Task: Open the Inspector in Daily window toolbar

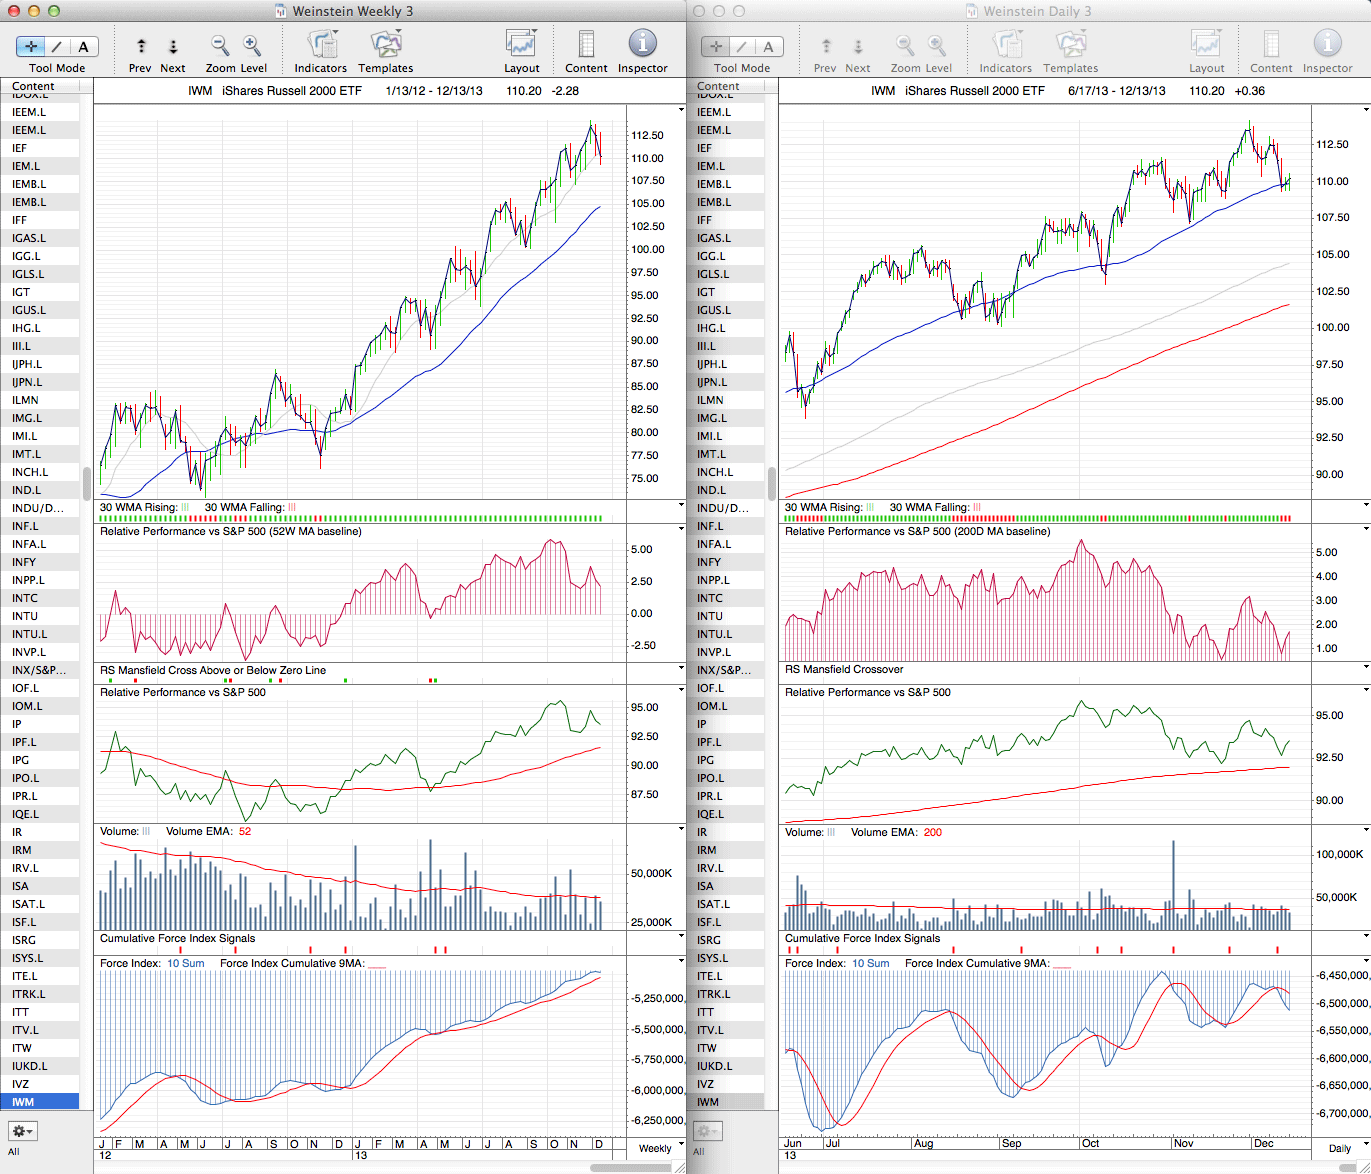Action: pos(1327,44)
